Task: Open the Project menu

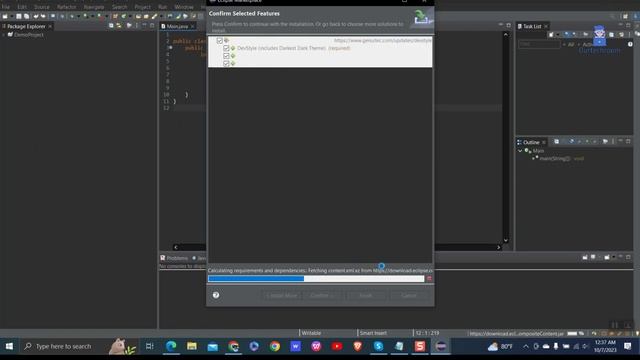Action: (142, 7)
